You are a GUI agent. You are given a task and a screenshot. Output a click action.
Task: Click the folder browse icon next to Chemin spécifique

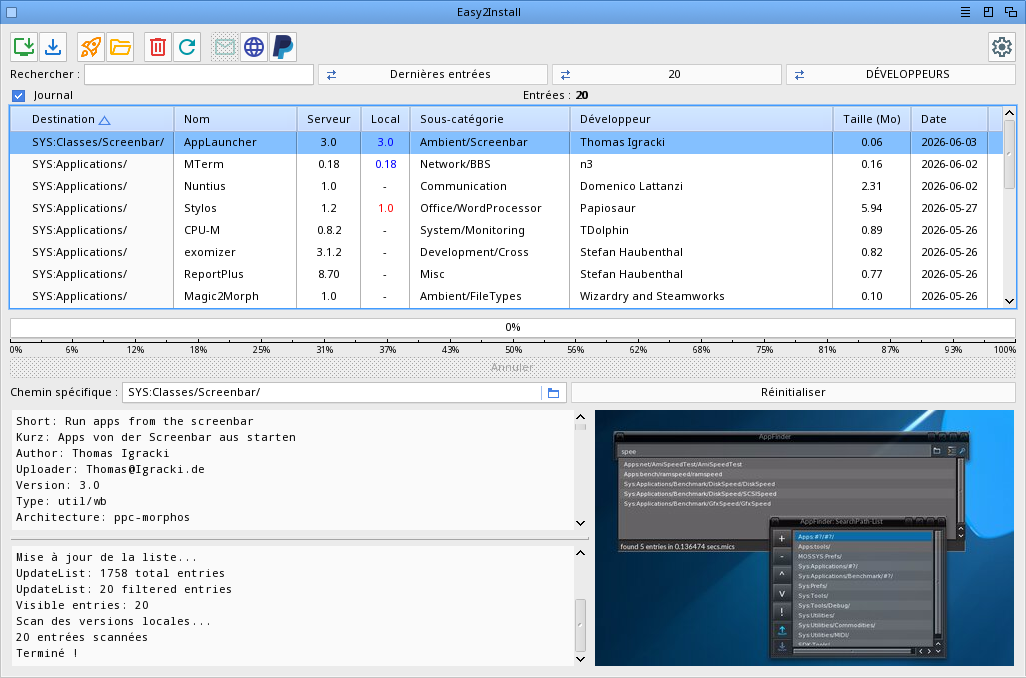pos(554,393)
